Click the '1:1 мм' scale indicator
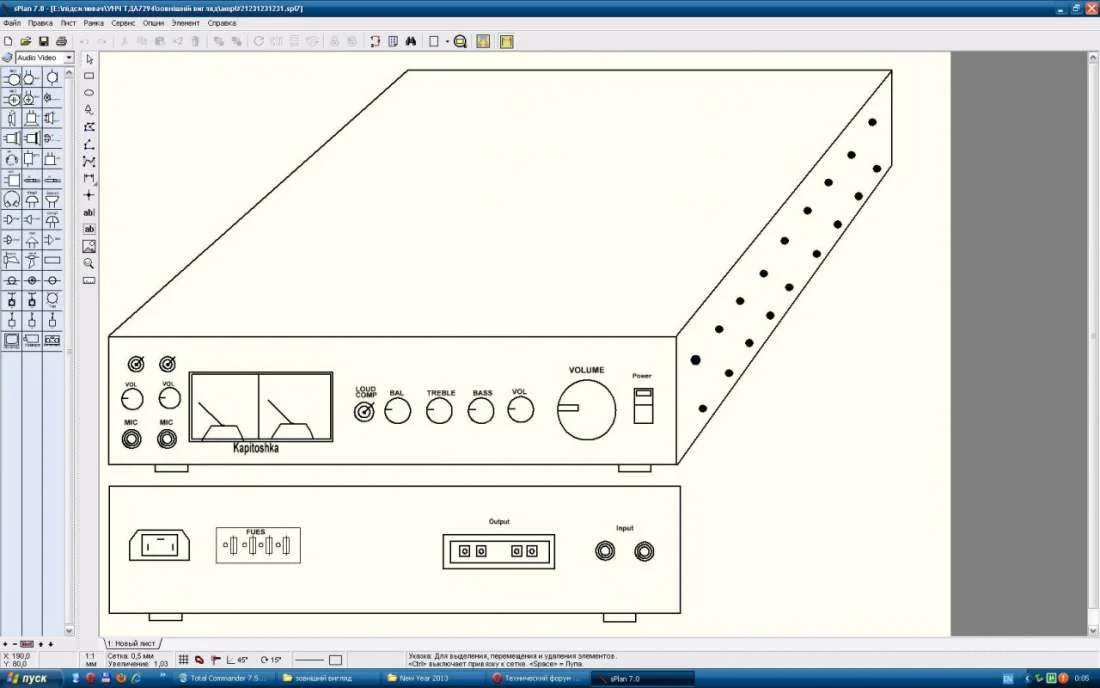Screen dimensions: 1100x688 [90, 659]
